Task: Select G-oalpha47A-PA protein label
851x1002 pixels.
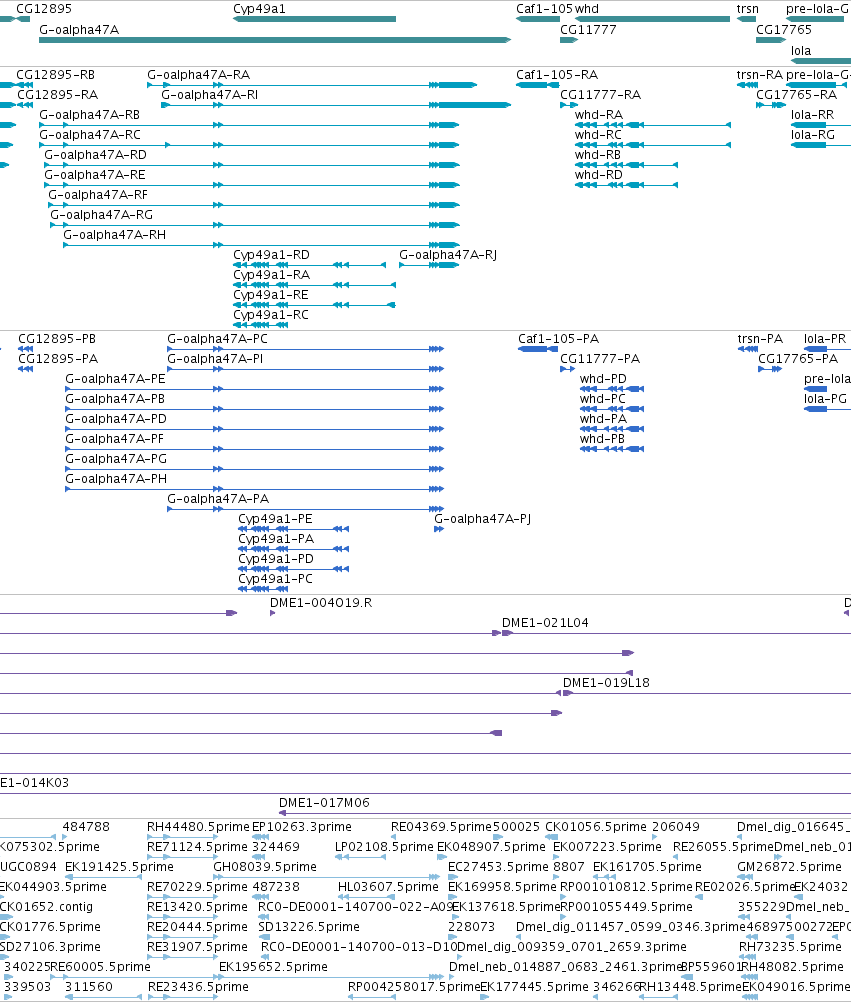Action: pos(218,498)
